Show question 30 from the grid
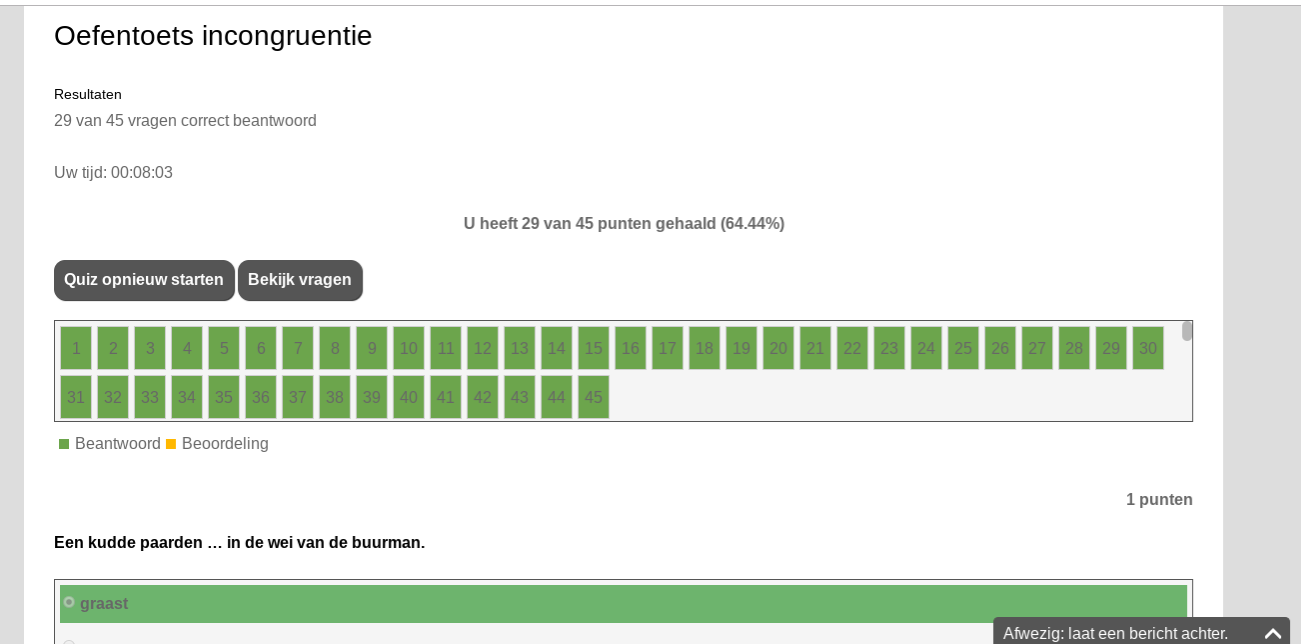The image size is (1301, 644). 1148,348
